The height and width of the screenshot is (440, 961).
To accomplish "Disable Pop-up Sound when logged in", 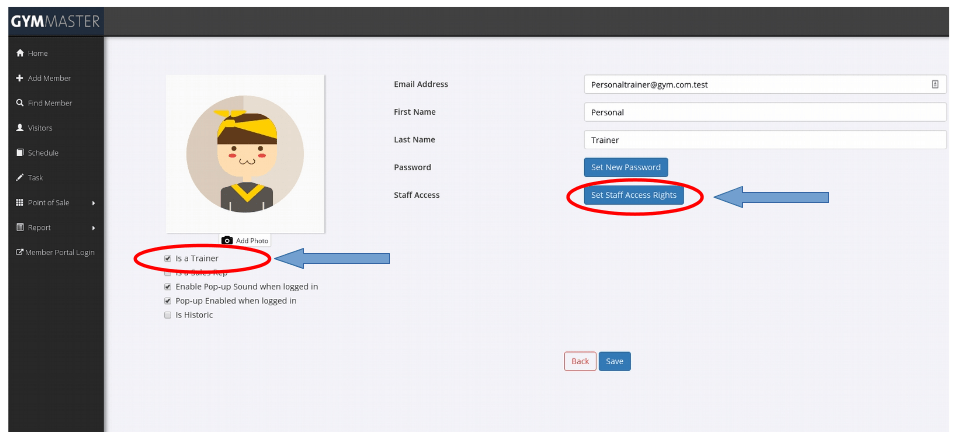I will tap(167, 286).
